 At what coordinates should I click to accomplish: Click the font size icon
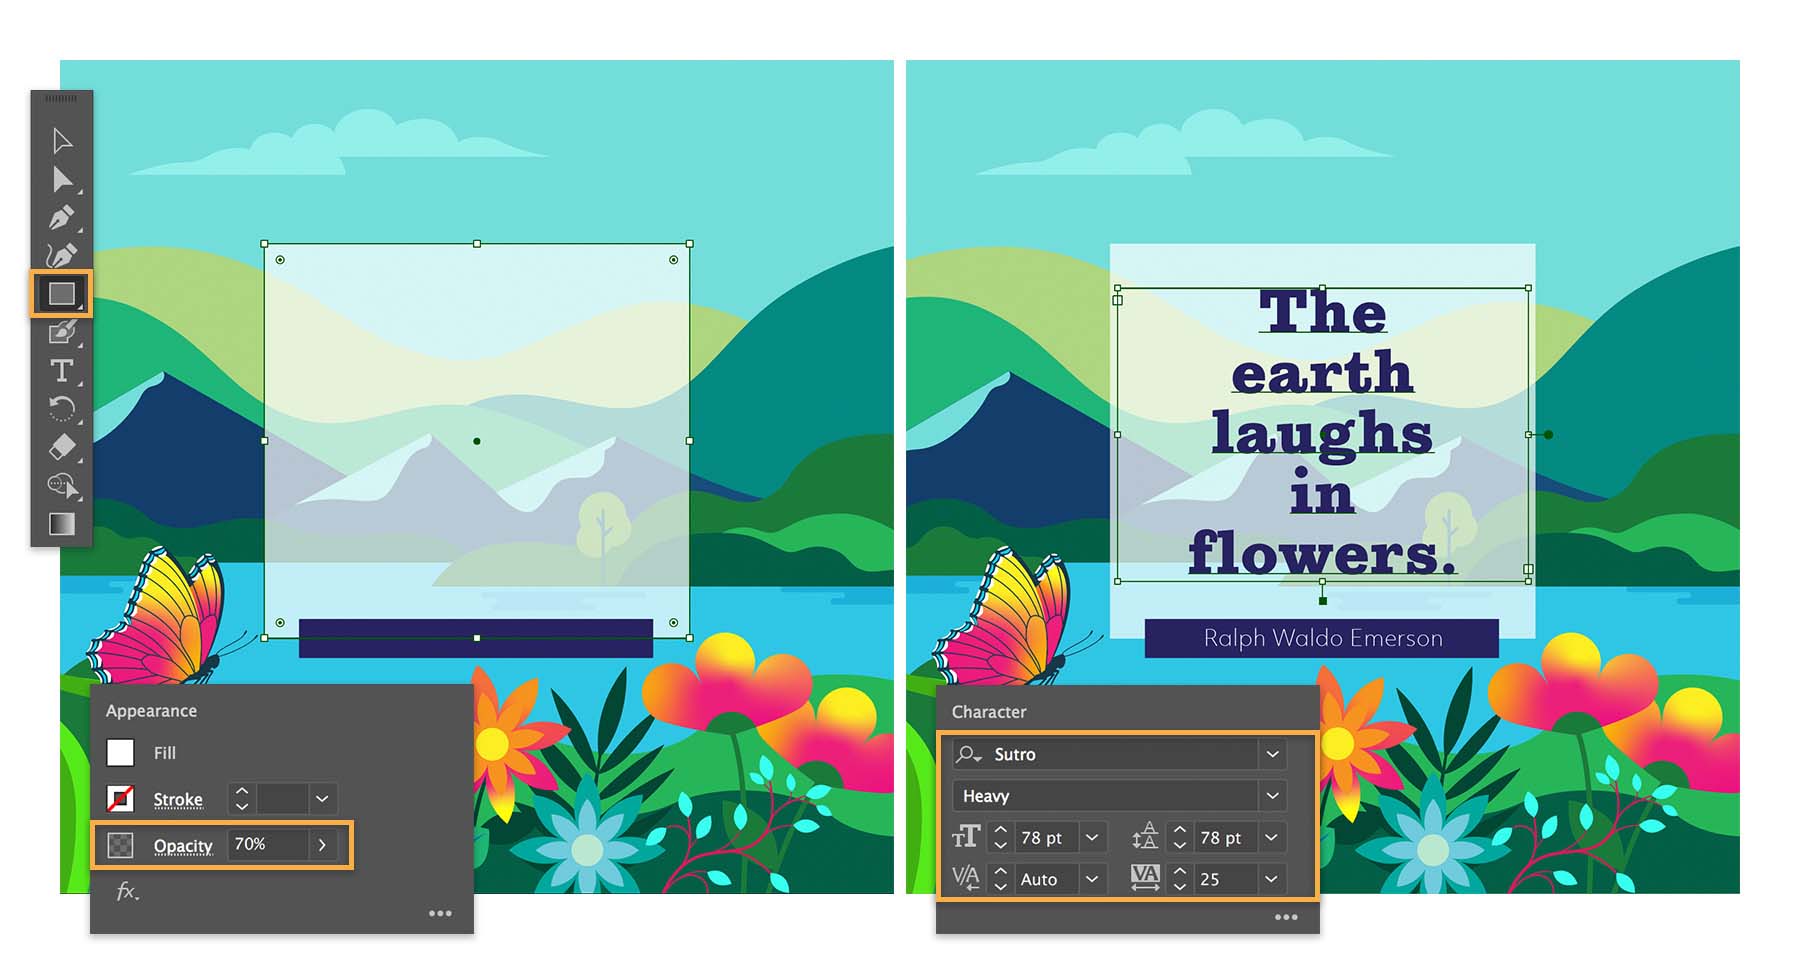(x=965, y=837)
